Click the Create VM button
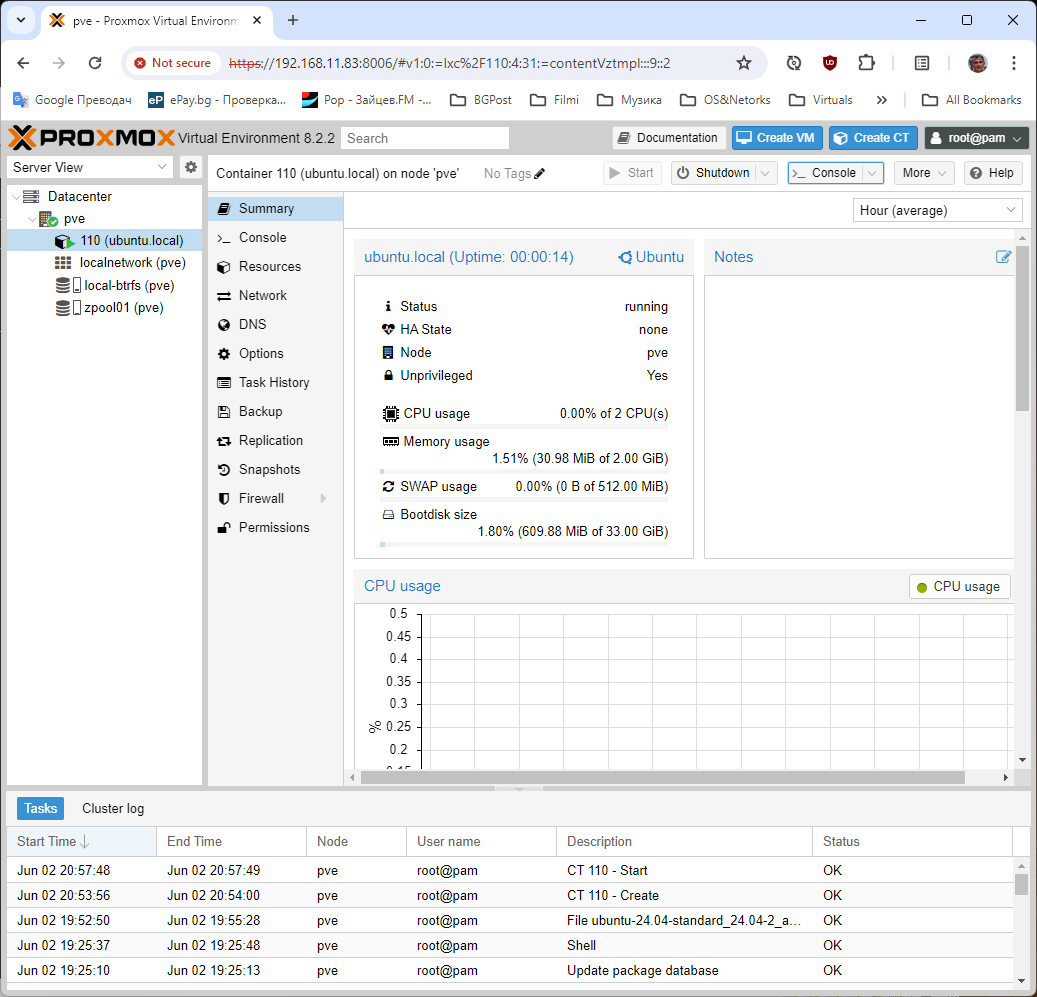 coord(777,138)
